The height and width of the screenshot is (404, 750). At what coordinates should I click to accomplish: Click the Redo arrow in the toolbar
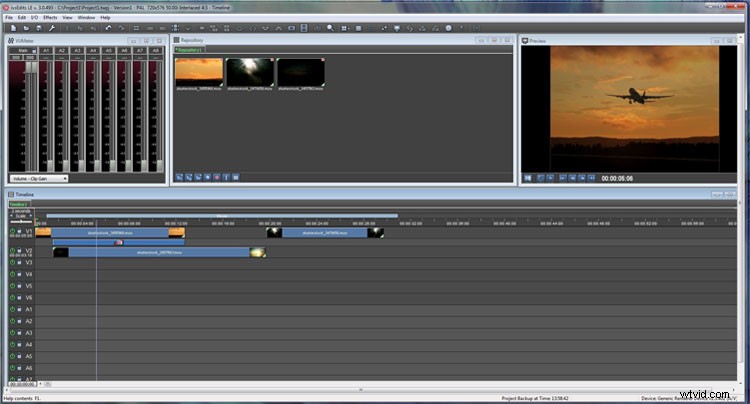point(121,28)
